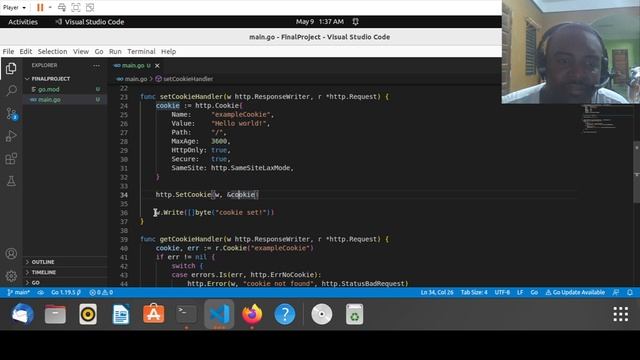Close the main.go editor tab

click(x=157, y=65)
